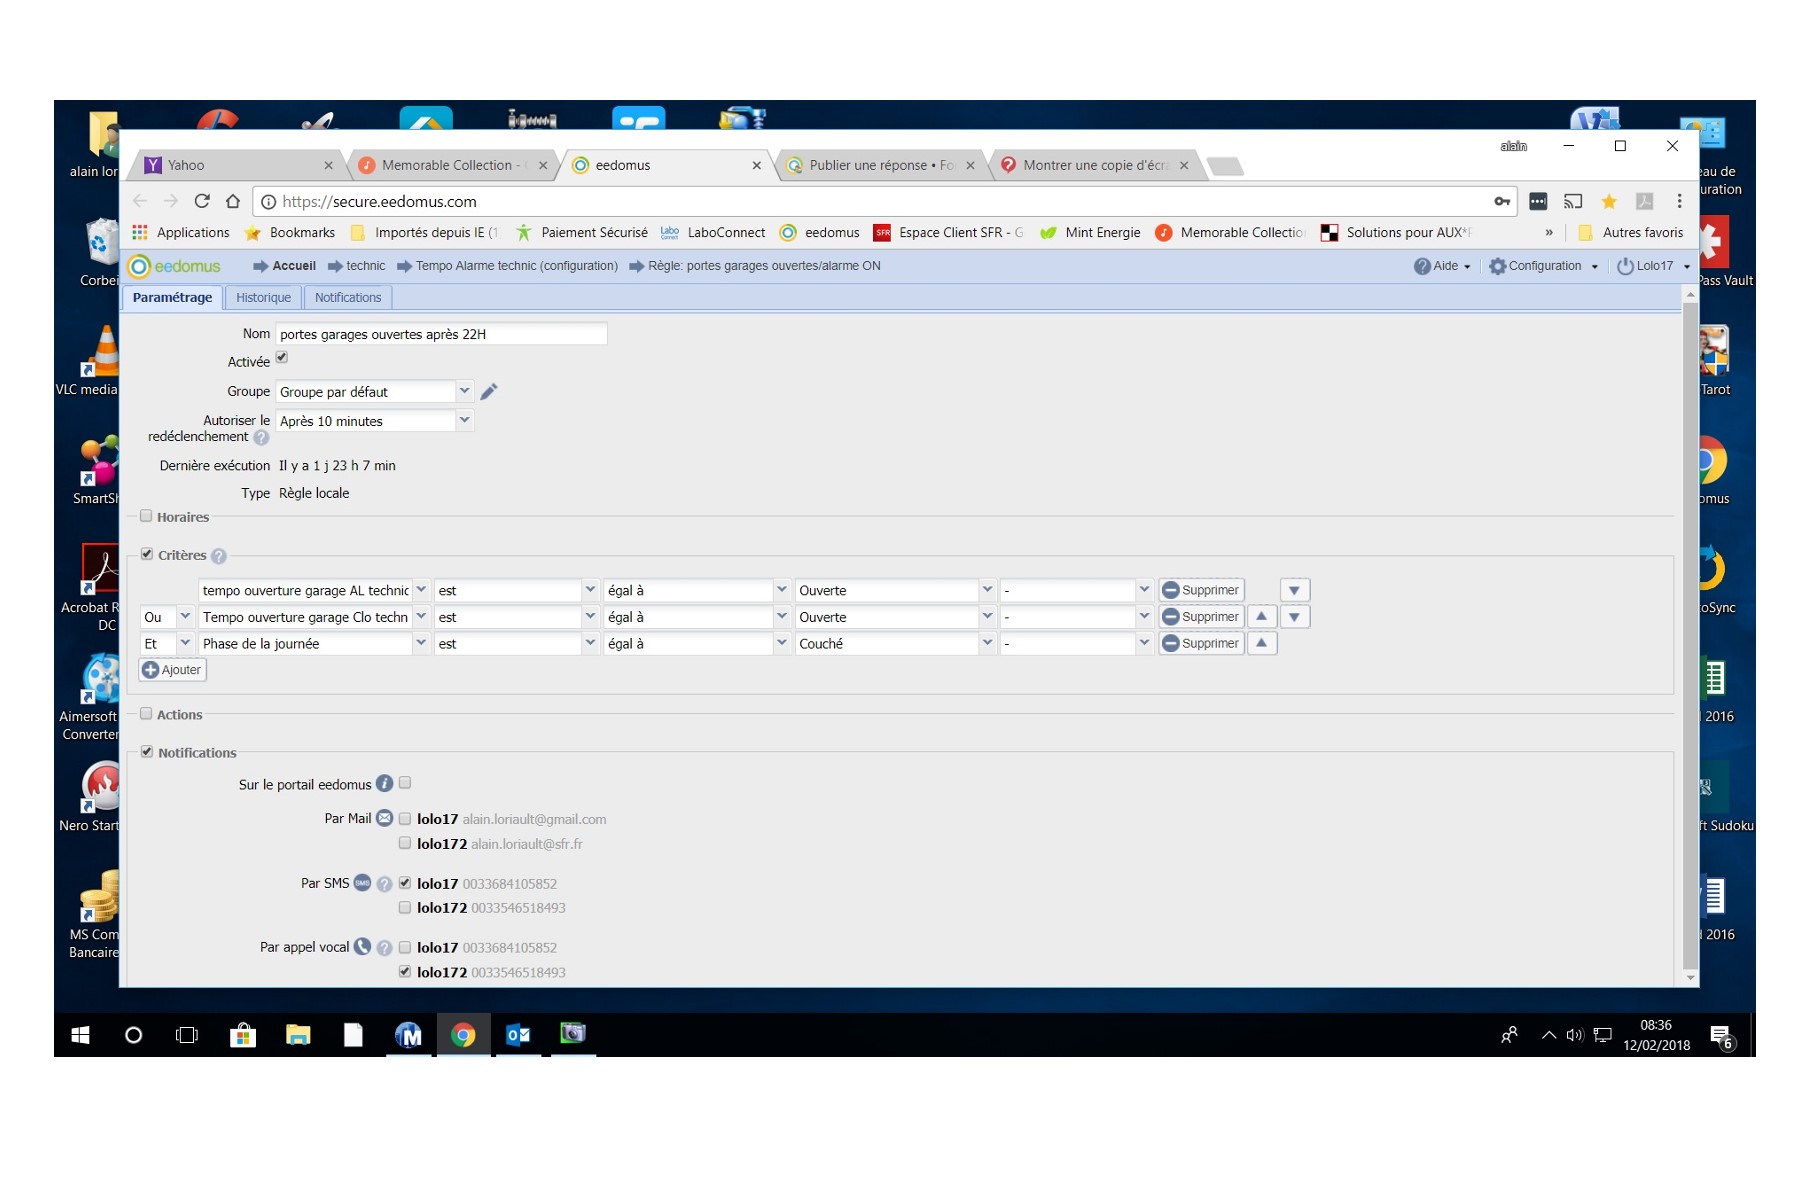The width and height of the screenshot is (1800, 1200).
Task: Open the Par SMS help question mark
Action: pyautogui.click(x=384, y=884)
